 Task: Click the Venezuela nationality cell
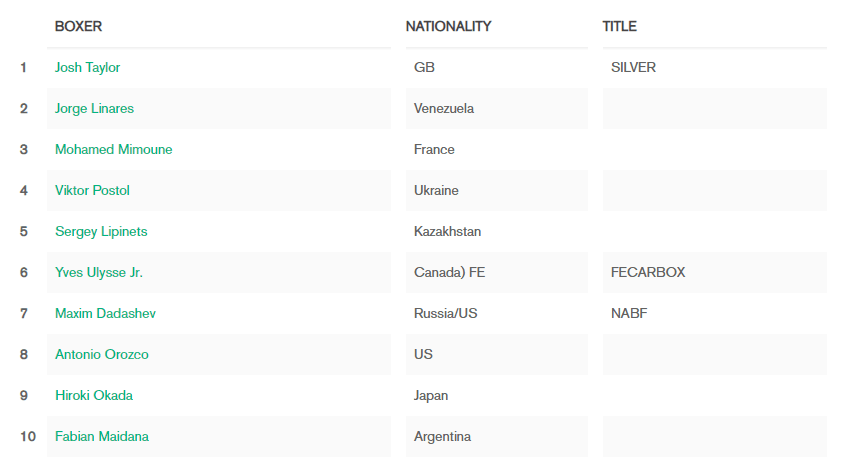click(x=497, y=108)
